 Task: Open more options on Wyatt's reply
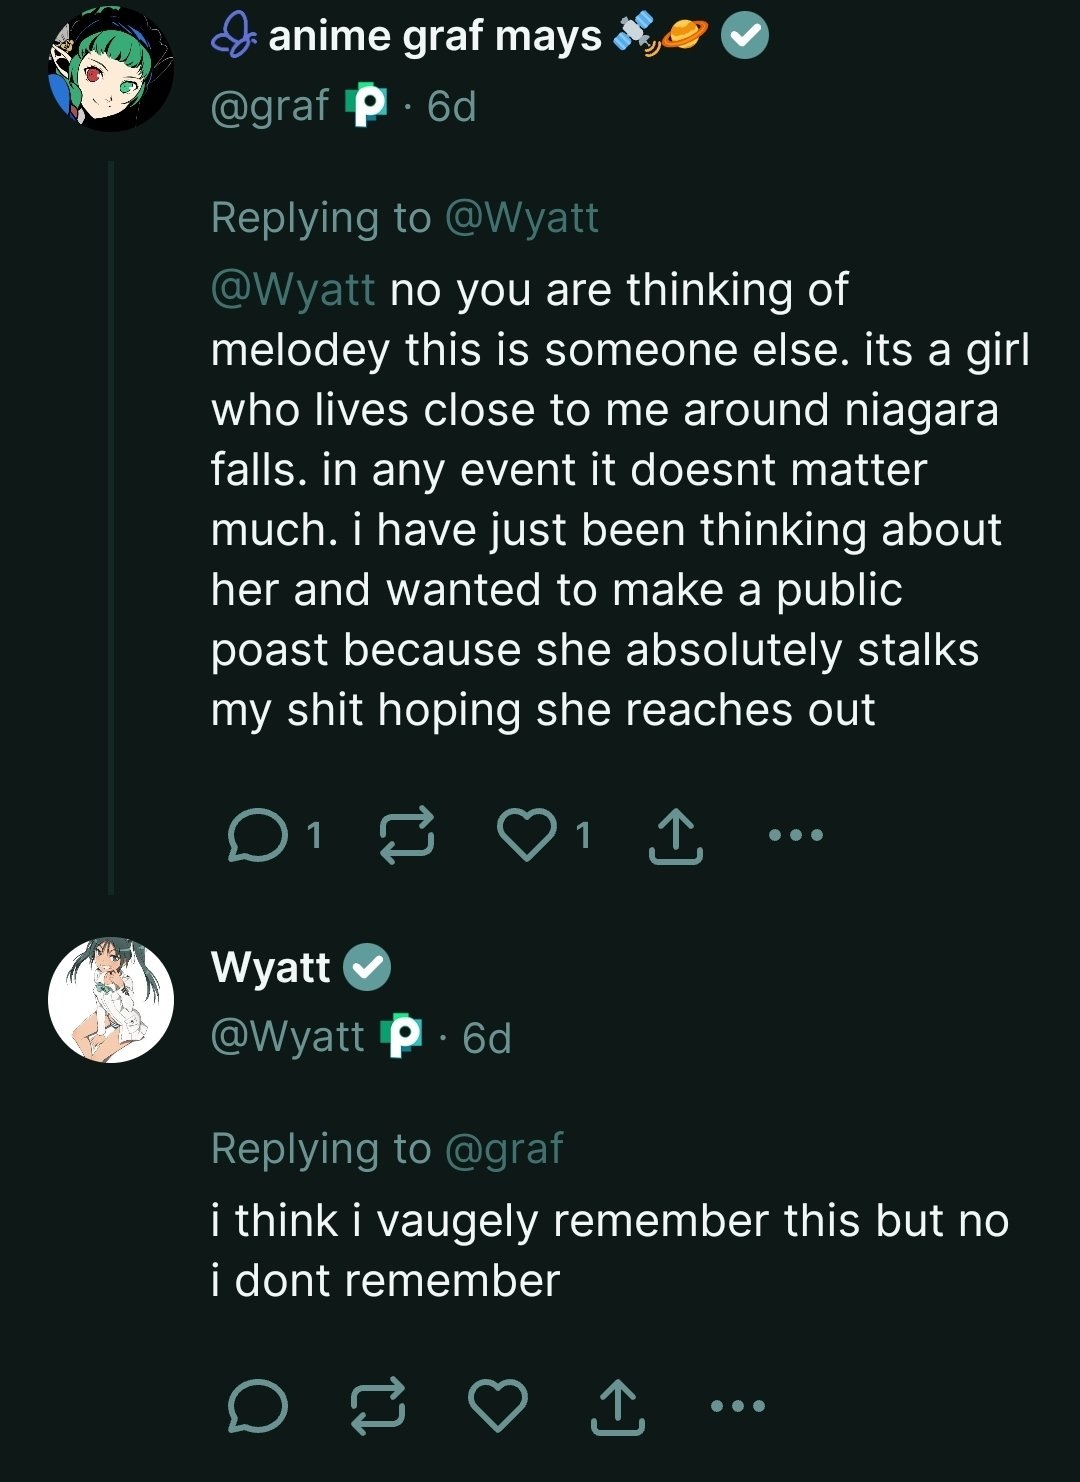pyautogui.click(x=737, y=1405)
